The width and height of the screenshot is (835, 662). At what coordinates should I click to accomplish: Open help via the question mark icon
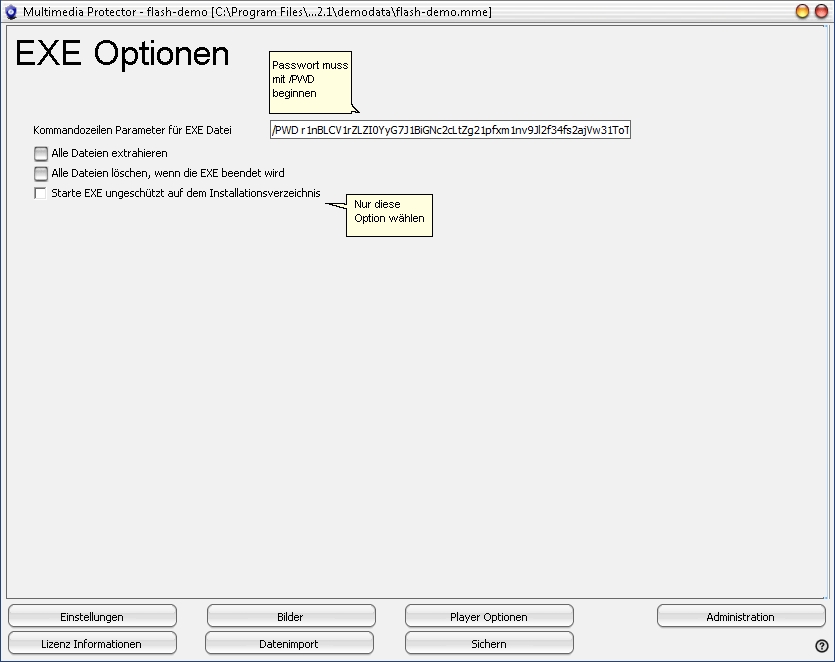(821, 646)
